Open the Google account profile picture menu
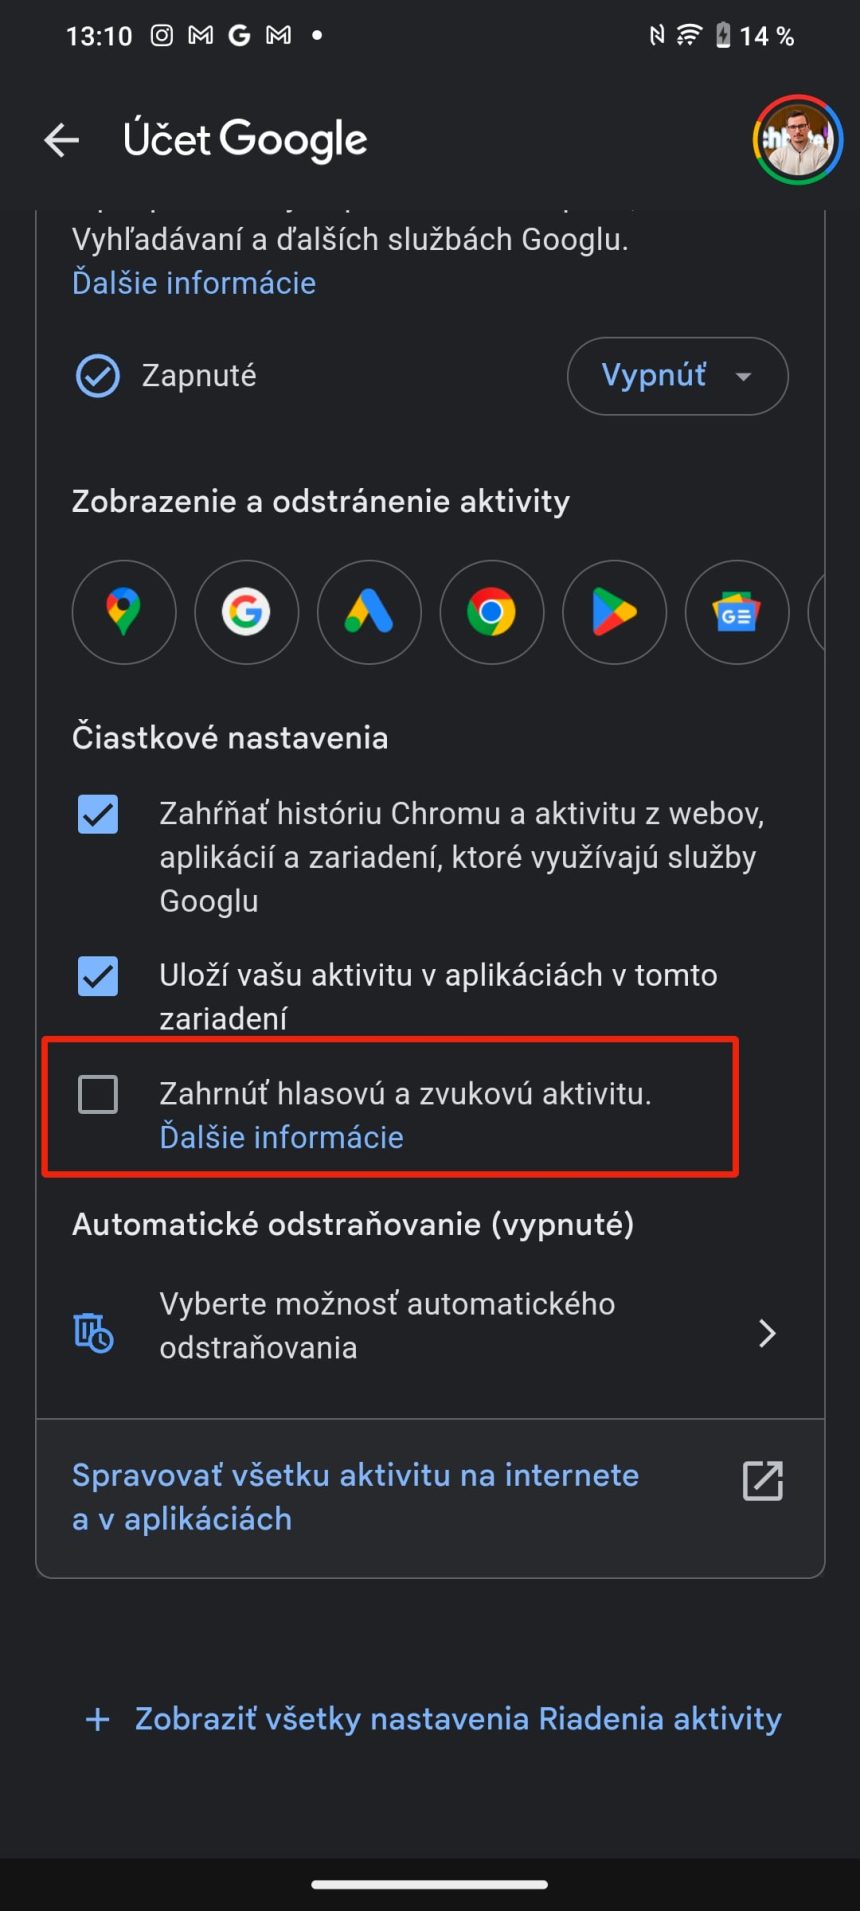860x1911 pixels. (797, 140)
